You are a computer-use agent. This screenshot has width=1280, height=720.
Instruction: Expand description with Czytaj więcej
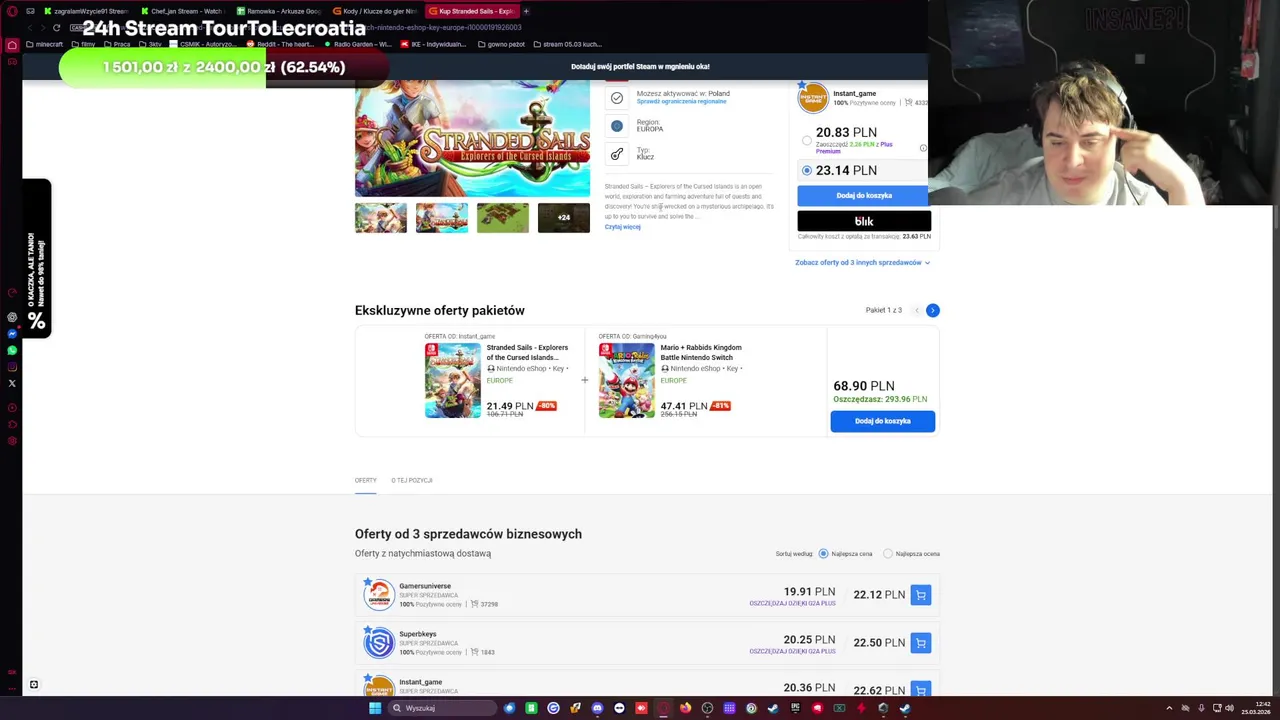coord(622,227)
